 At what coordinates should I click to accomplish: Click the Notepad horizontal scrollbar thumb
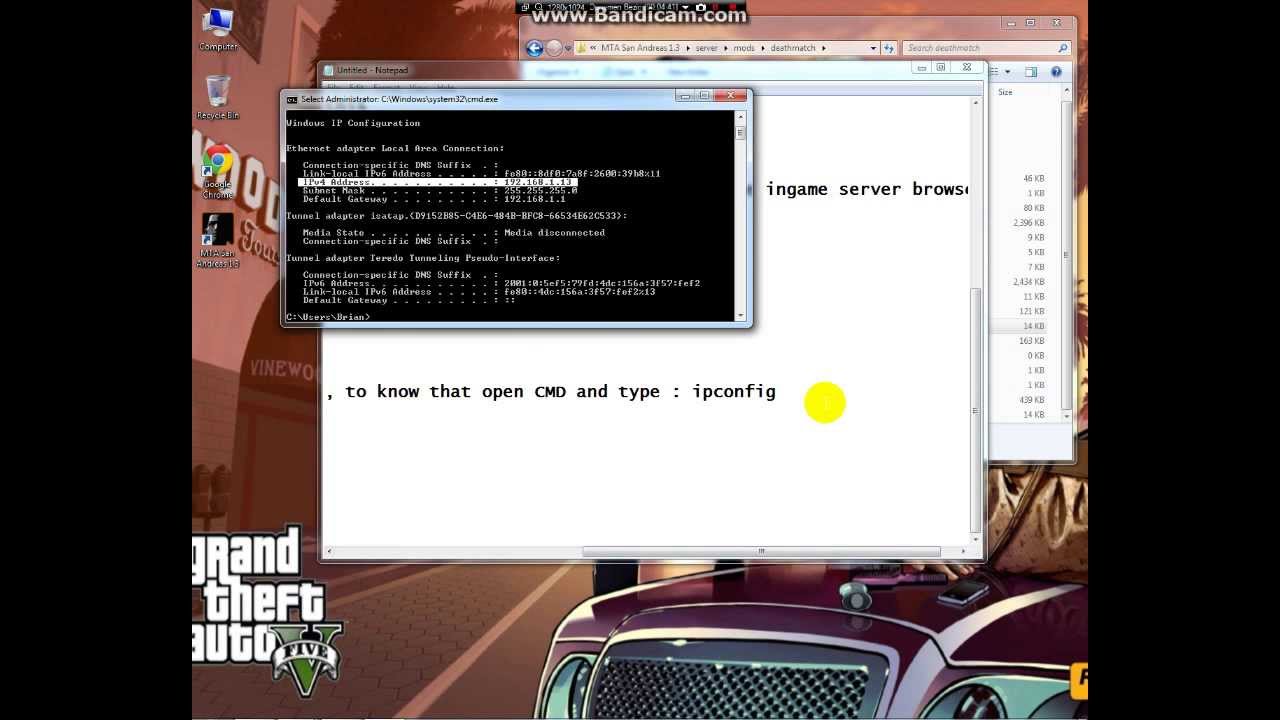[761, 551]
